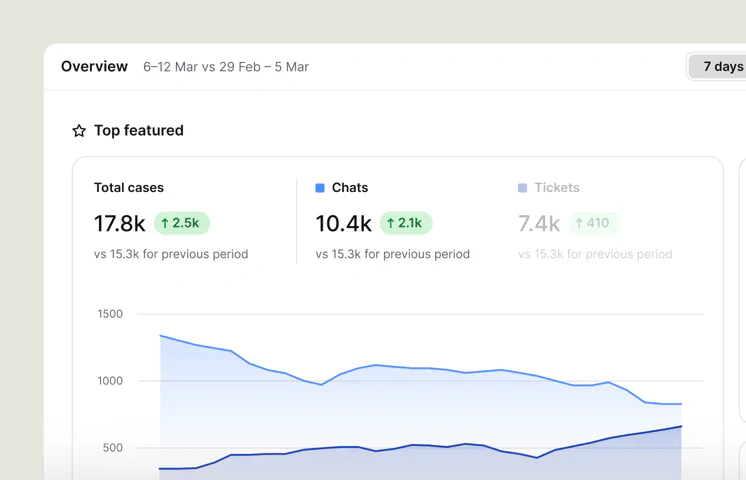Click the Overview heading

click(94, 67)
